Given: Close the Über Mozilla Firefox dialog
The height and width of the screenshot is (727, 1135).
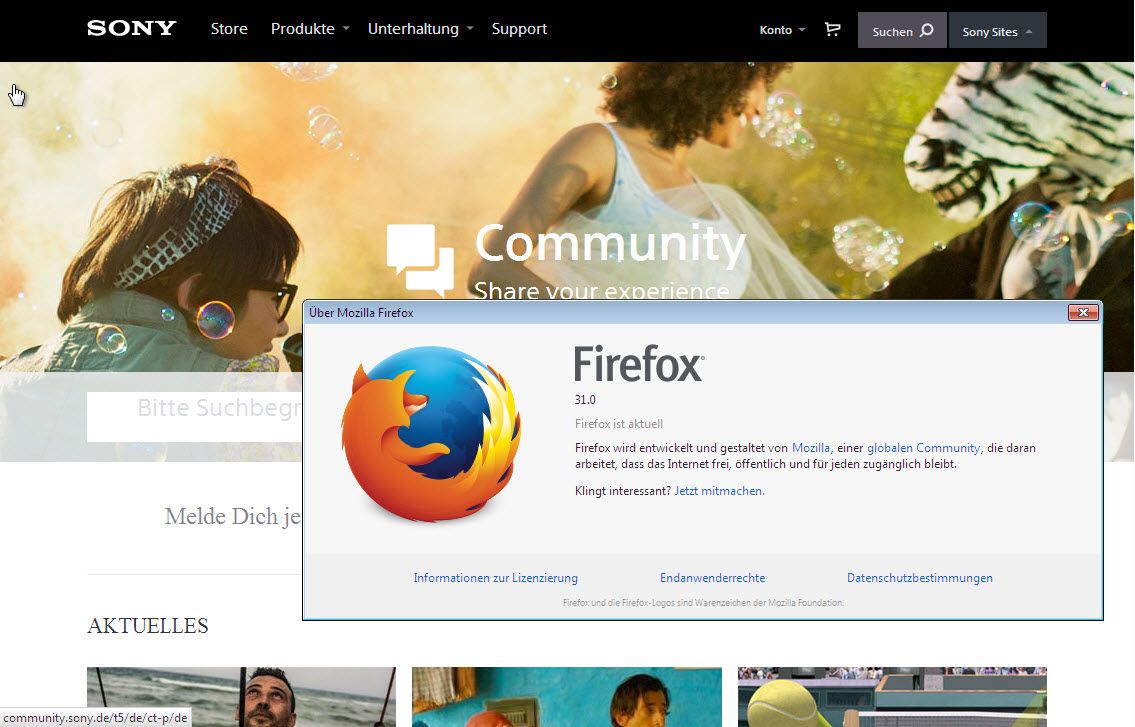Looking at the screenshot, I should click(1082, 313).
